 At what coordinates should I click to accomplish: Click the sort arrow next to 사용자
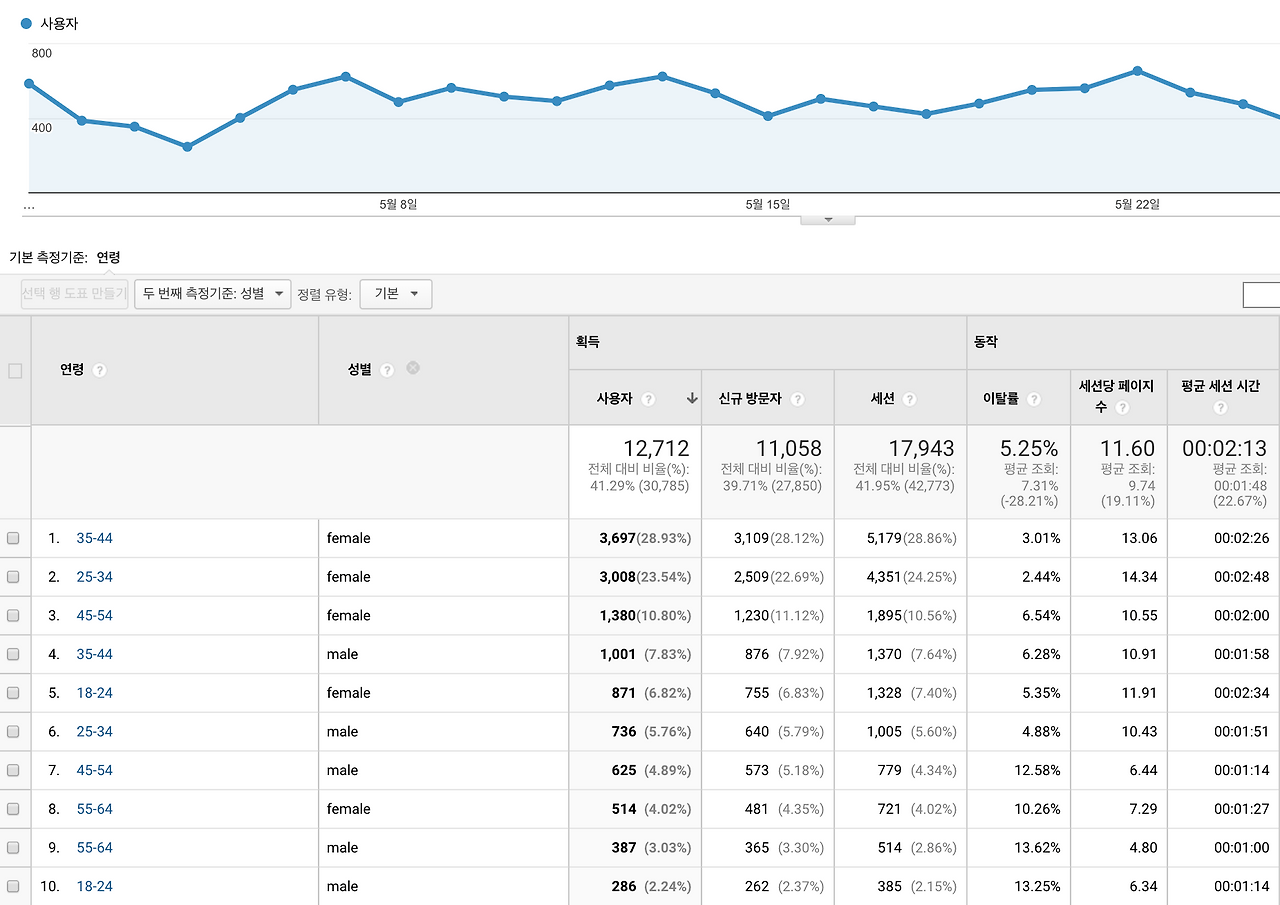click(692, 398)
